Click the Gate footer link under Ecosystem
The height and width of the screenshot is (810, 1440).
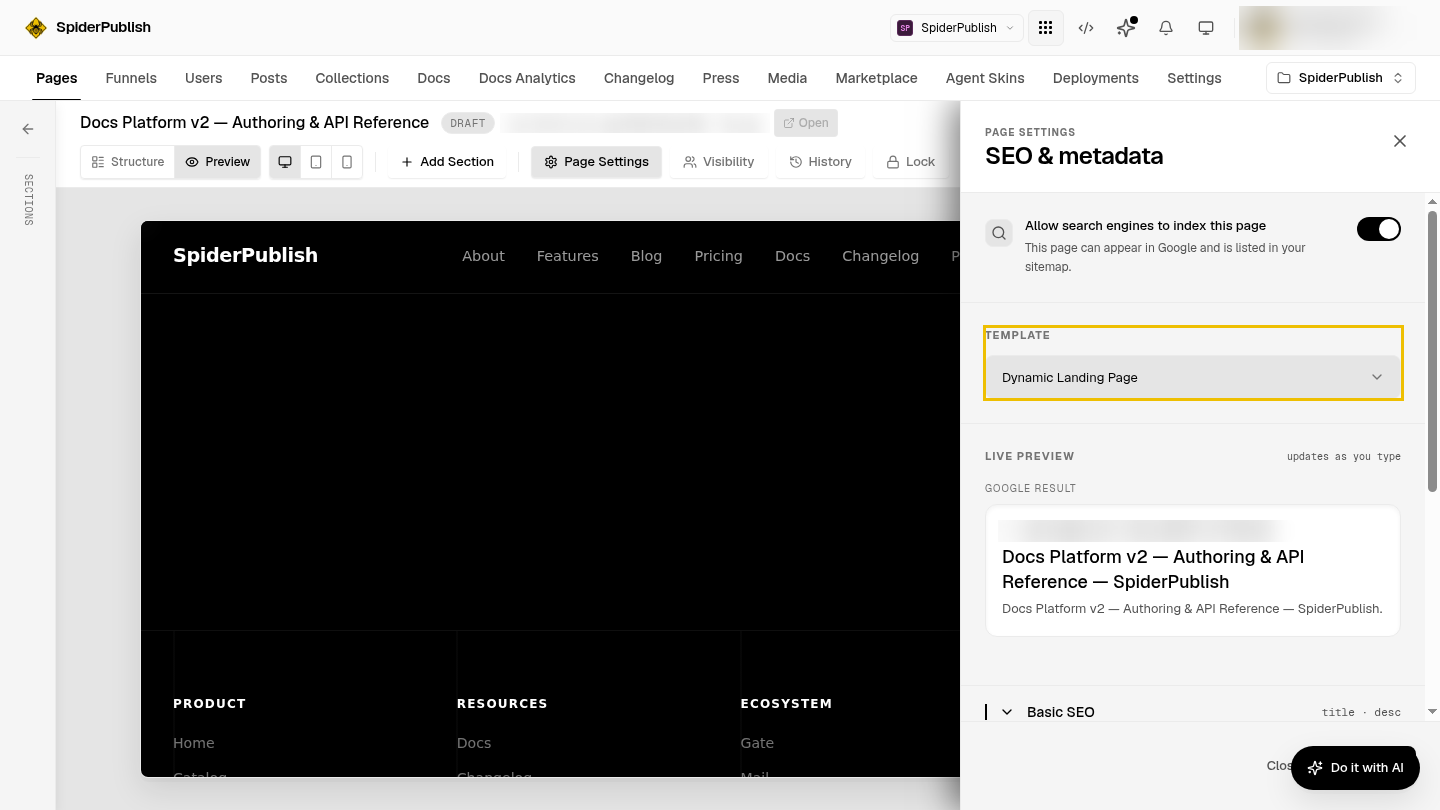[x=757, y=743]
